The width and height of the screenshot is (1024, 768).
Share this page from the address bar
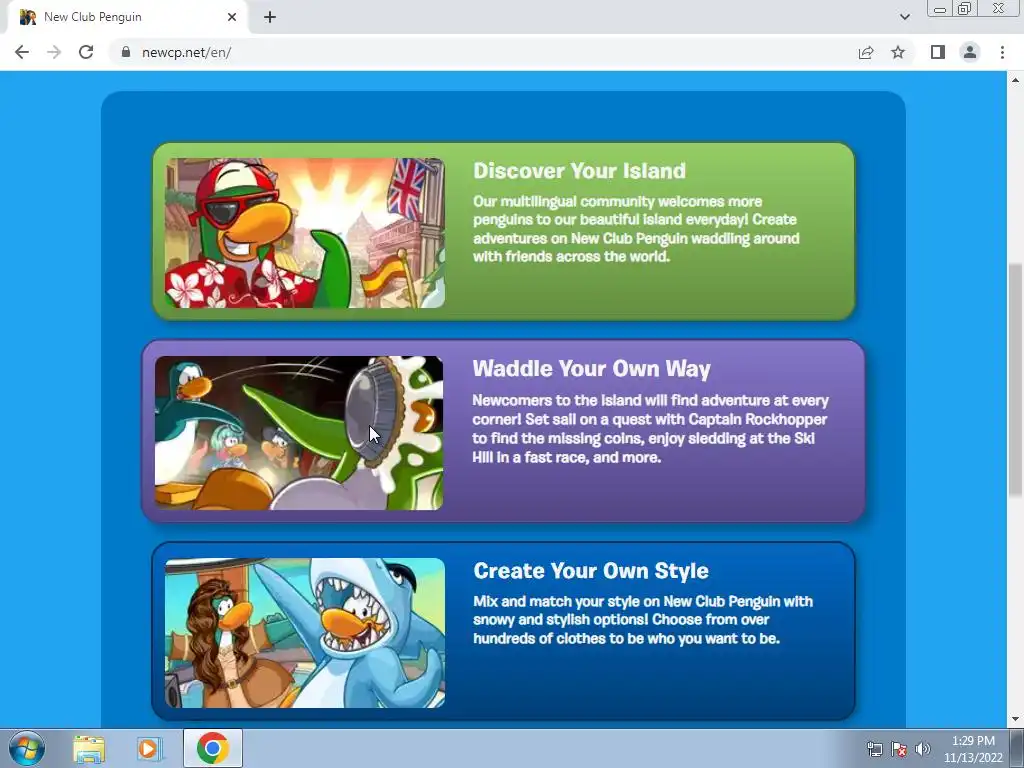pos(866,52)
